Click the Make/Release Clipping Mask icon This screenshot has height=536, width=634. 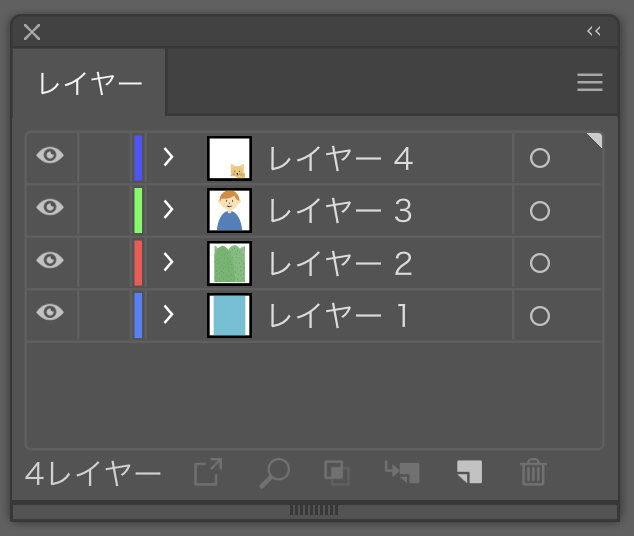pyautogui.click(x=337, y=473)
